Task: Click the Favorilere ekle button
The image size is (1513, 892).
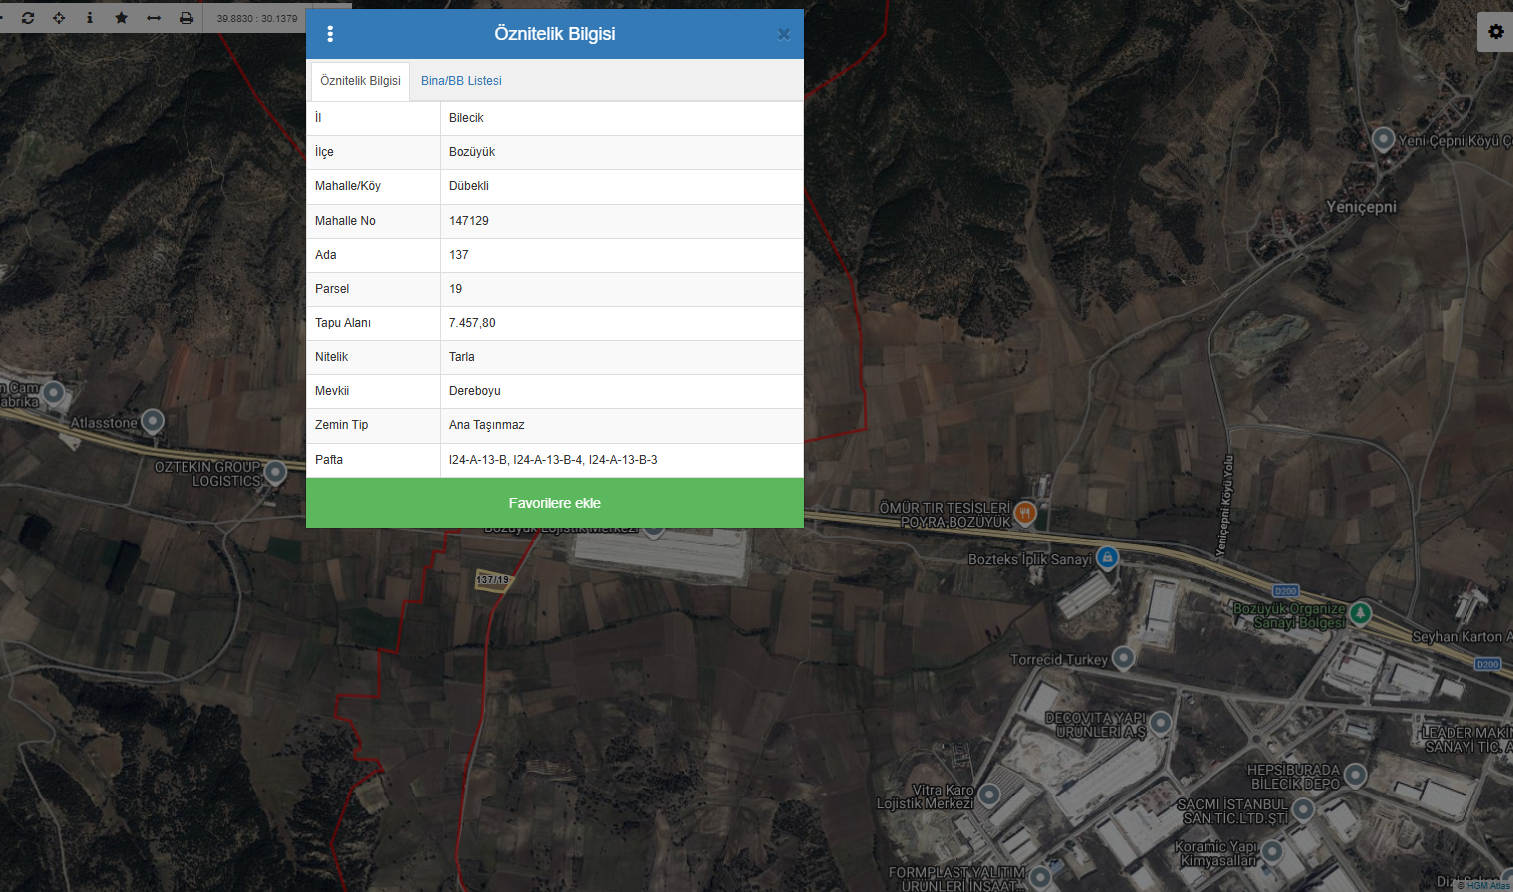Action: (555, 503)
